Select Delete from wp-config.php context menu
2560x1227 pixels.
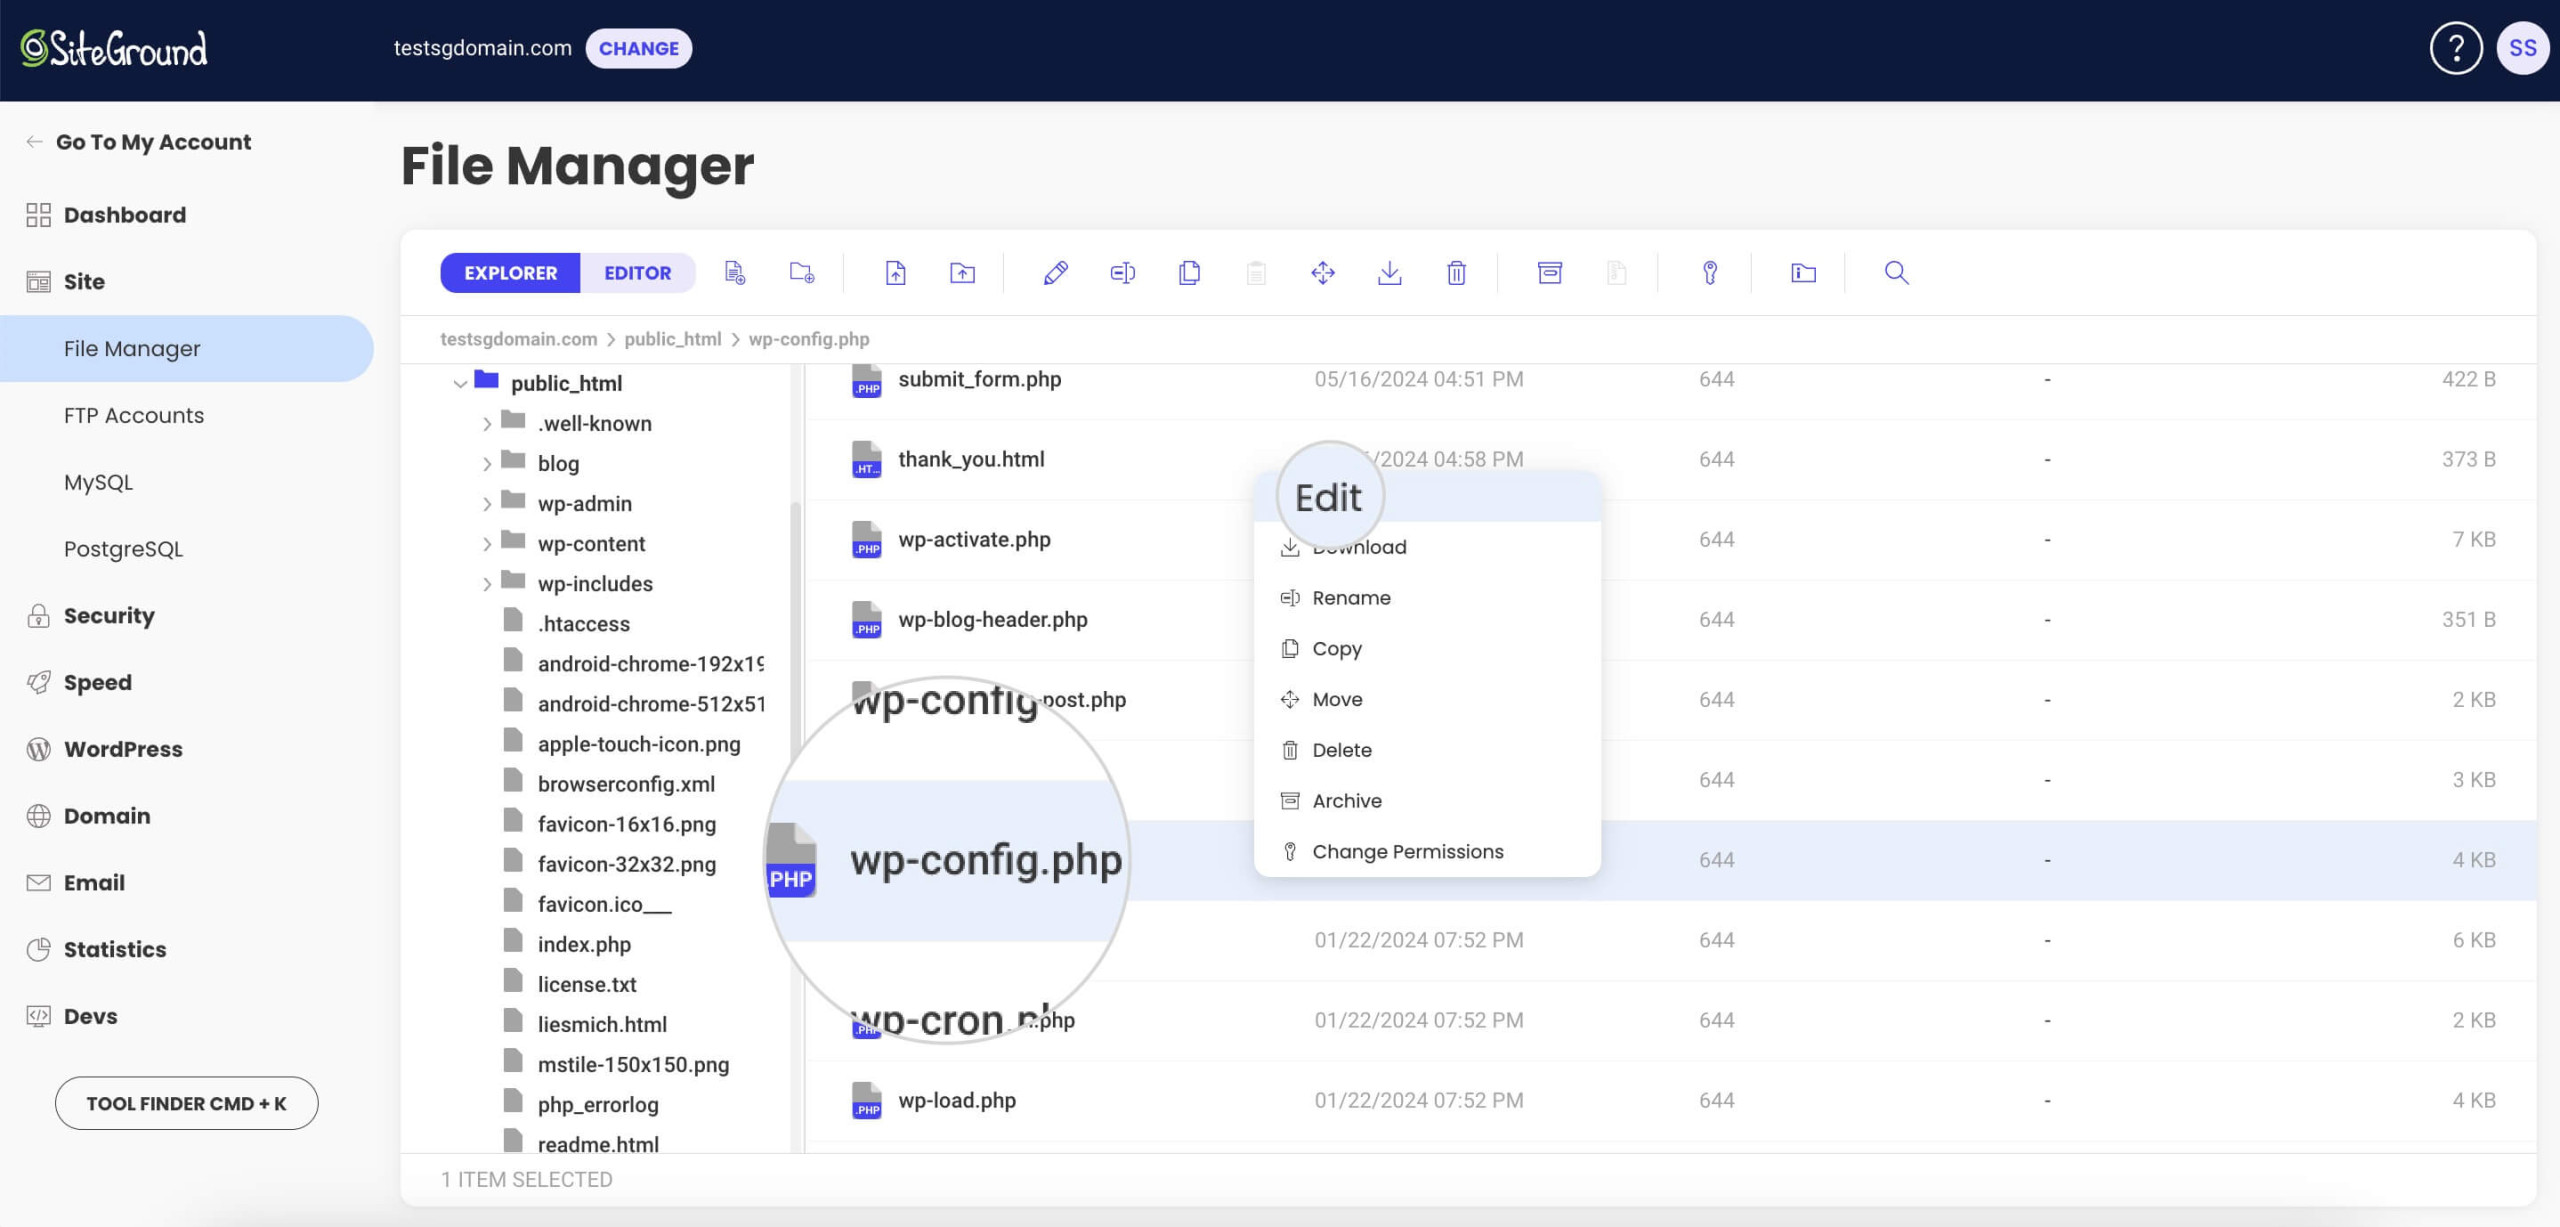[x=1340, y=749]
